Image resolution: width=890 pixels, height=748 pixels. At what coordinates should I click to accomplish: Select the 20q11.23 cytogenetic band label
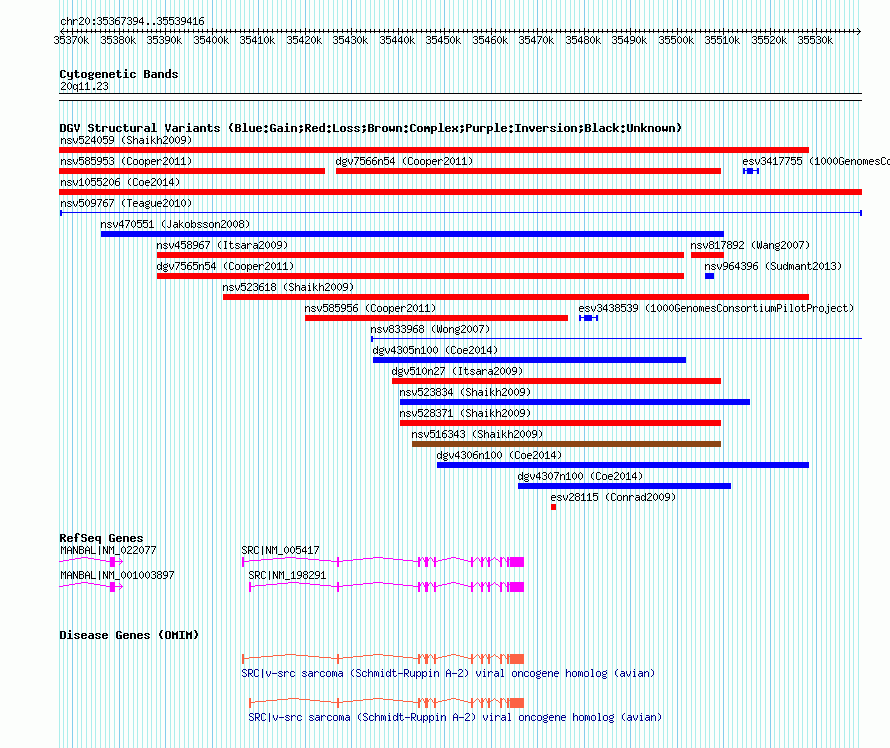(84, 86)
